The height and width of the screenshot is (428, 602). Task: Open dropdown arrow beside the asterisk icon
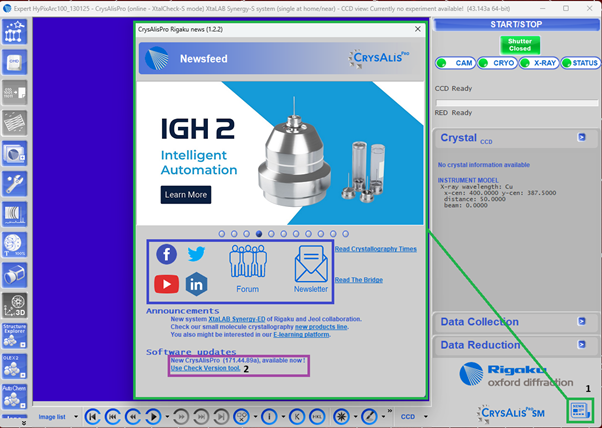356,416
